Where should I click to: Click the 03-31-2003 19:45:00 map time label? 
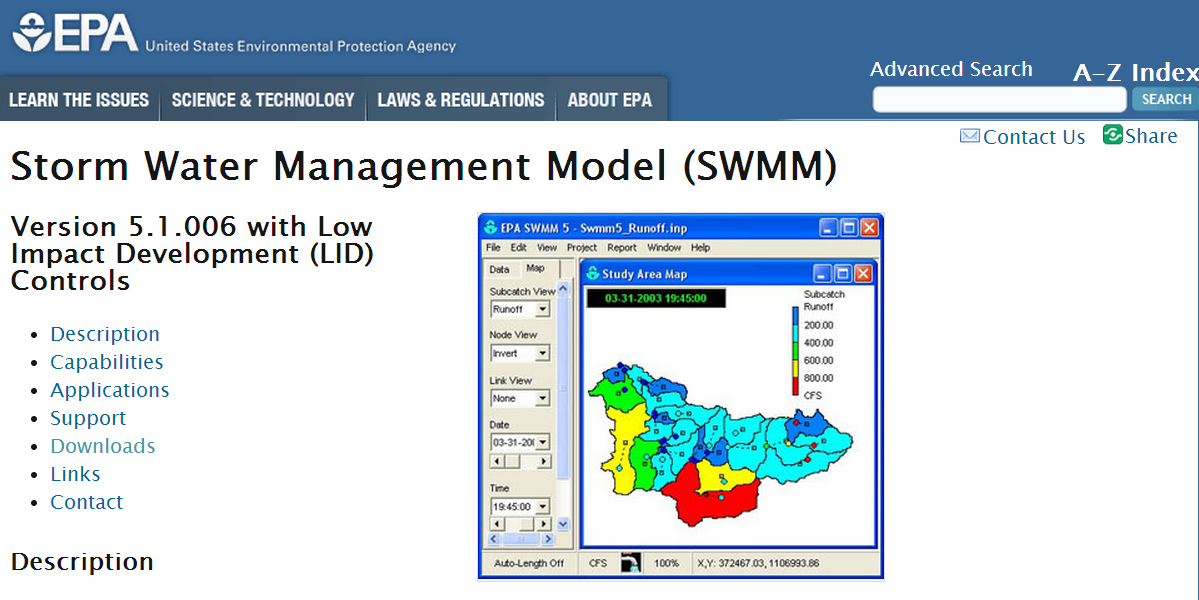coord(655,298)
